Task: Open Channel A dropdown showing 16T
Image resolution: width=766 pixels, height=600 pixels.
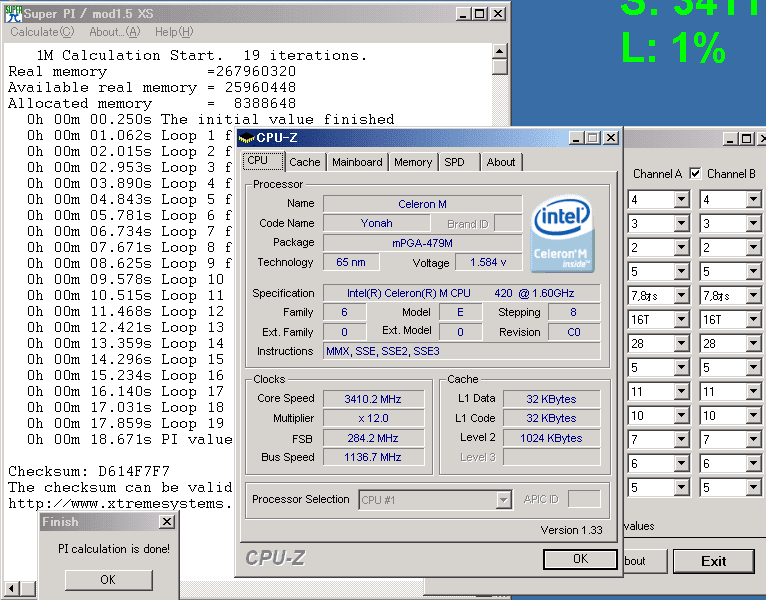Action: [681, 320]
